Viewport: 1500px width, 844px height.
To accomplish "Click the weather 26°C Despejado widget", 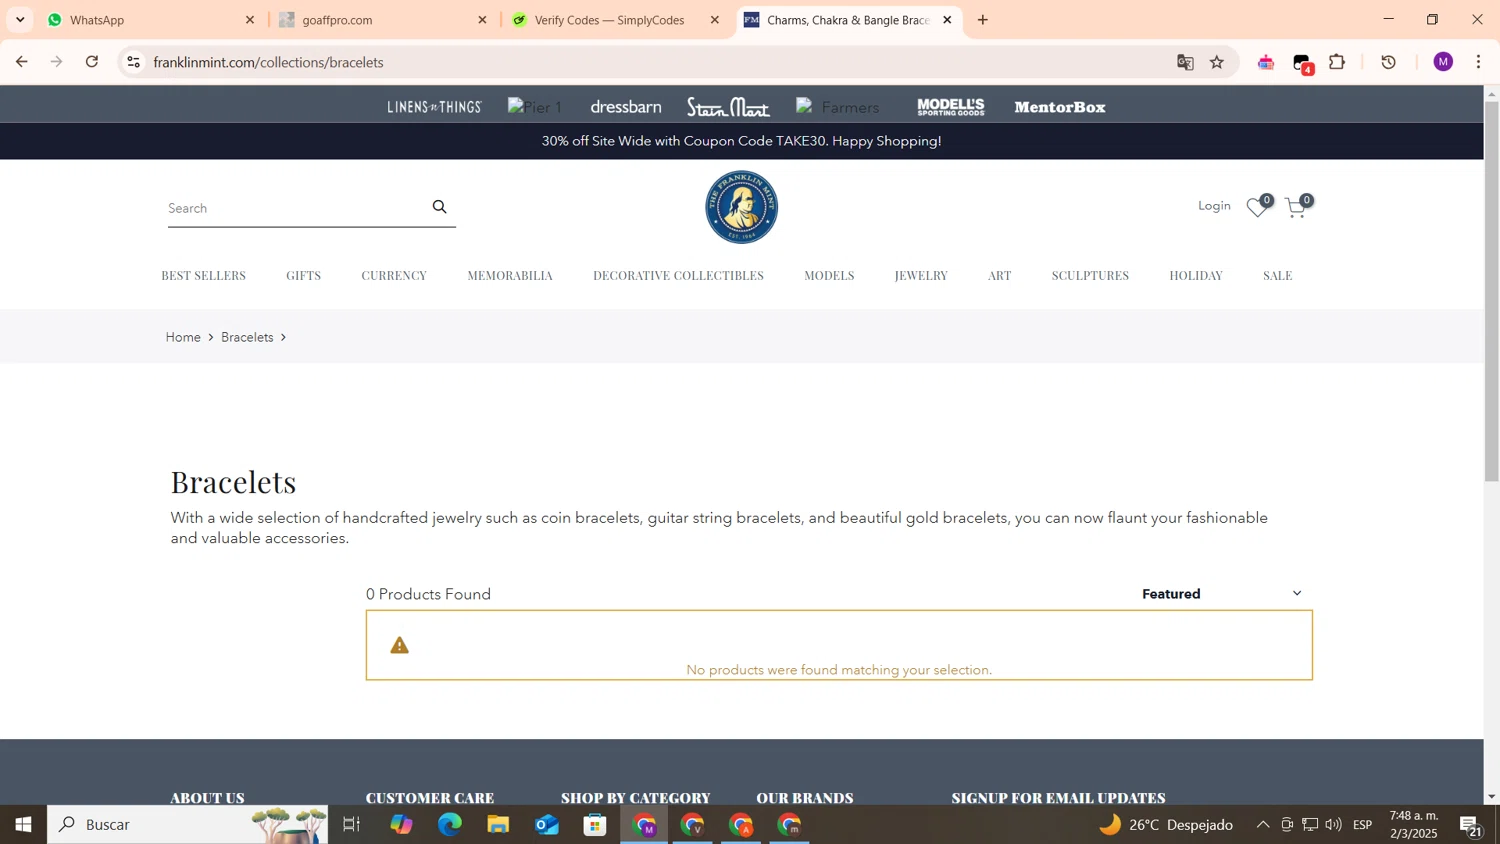I will coord(1166,825).
